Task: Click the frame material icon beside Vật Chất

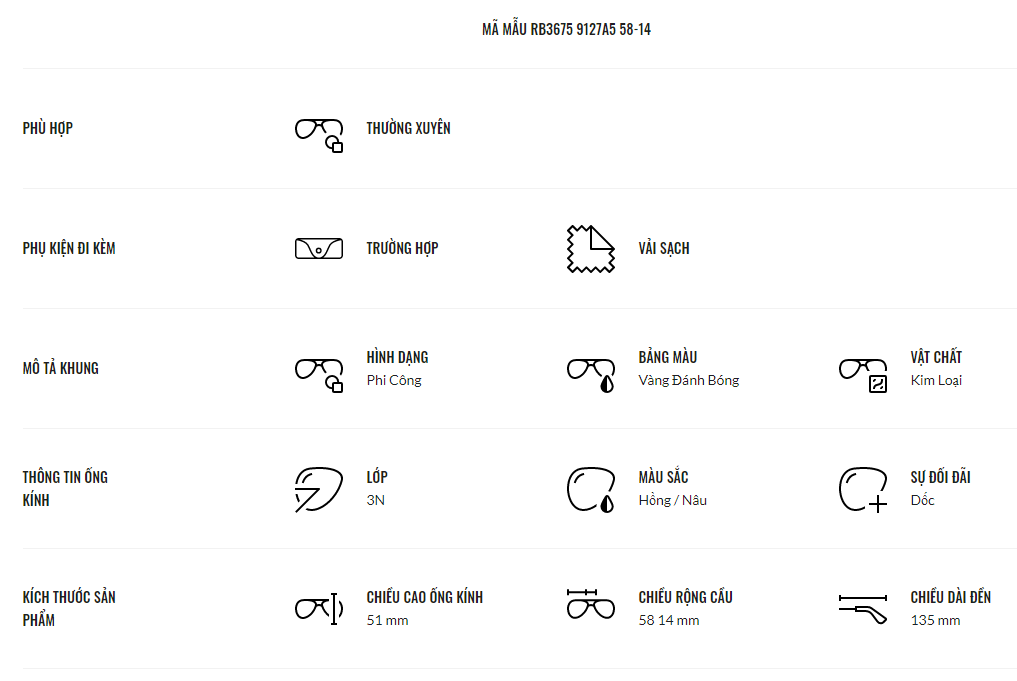Action: click(863, 373)
